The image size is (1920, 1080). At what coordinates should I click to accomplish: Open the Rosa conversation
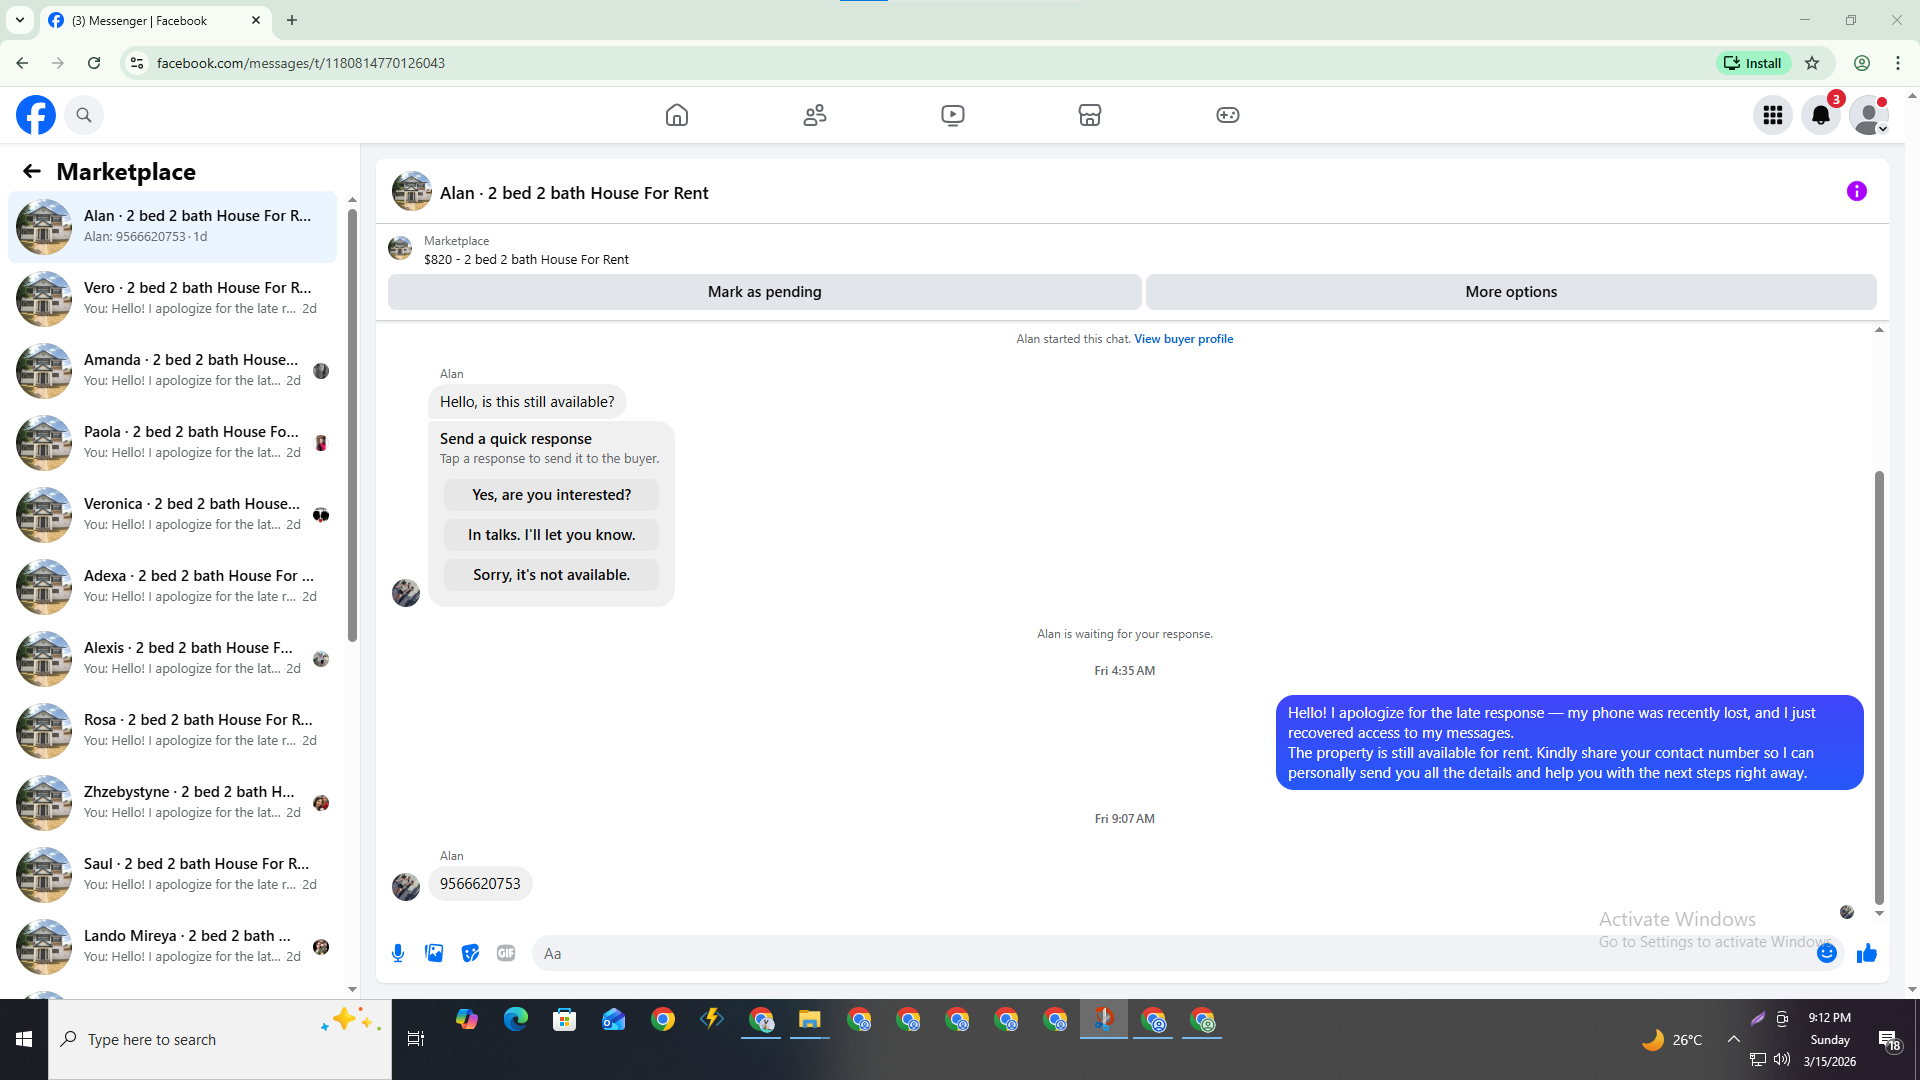pos(172,731)
